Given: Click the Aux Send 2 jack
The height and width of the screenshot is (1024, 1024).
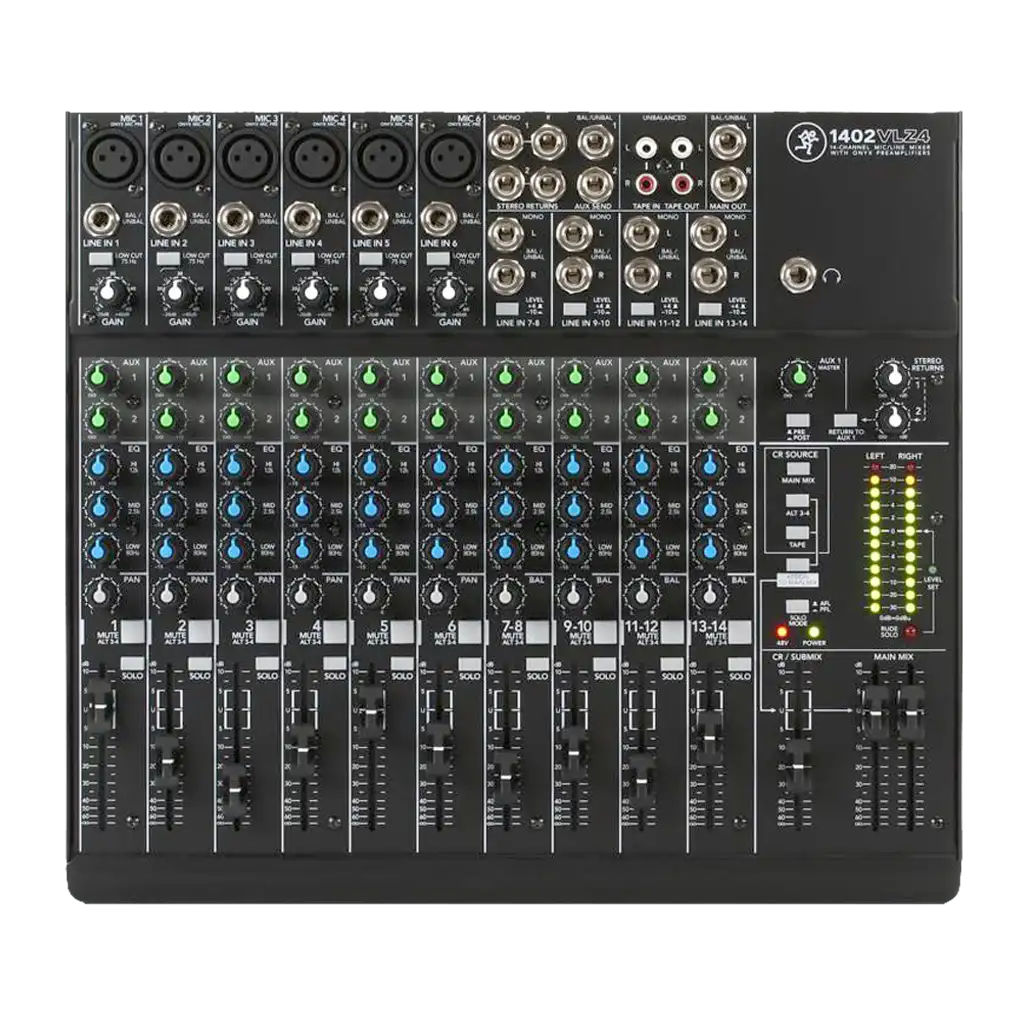Looking at the screenshot, I should pos(594,184).
